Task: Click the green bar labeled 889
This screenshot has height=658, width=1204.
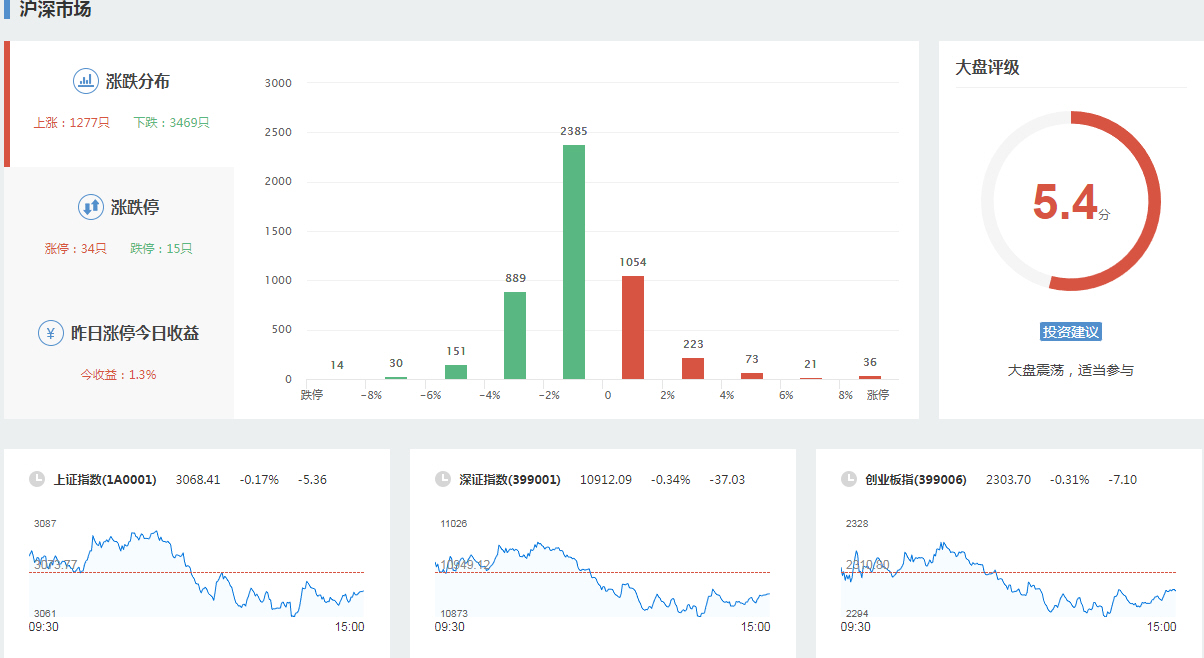Action: [515, 335]
